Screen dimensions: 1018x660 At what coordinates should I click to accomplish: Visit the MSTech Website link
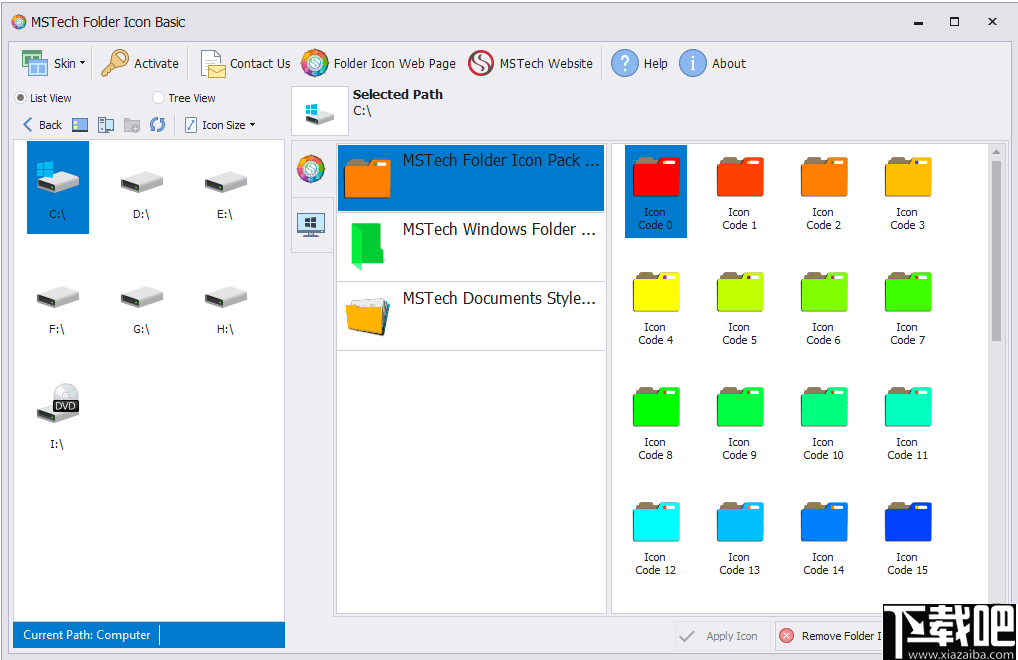[530, 64]
